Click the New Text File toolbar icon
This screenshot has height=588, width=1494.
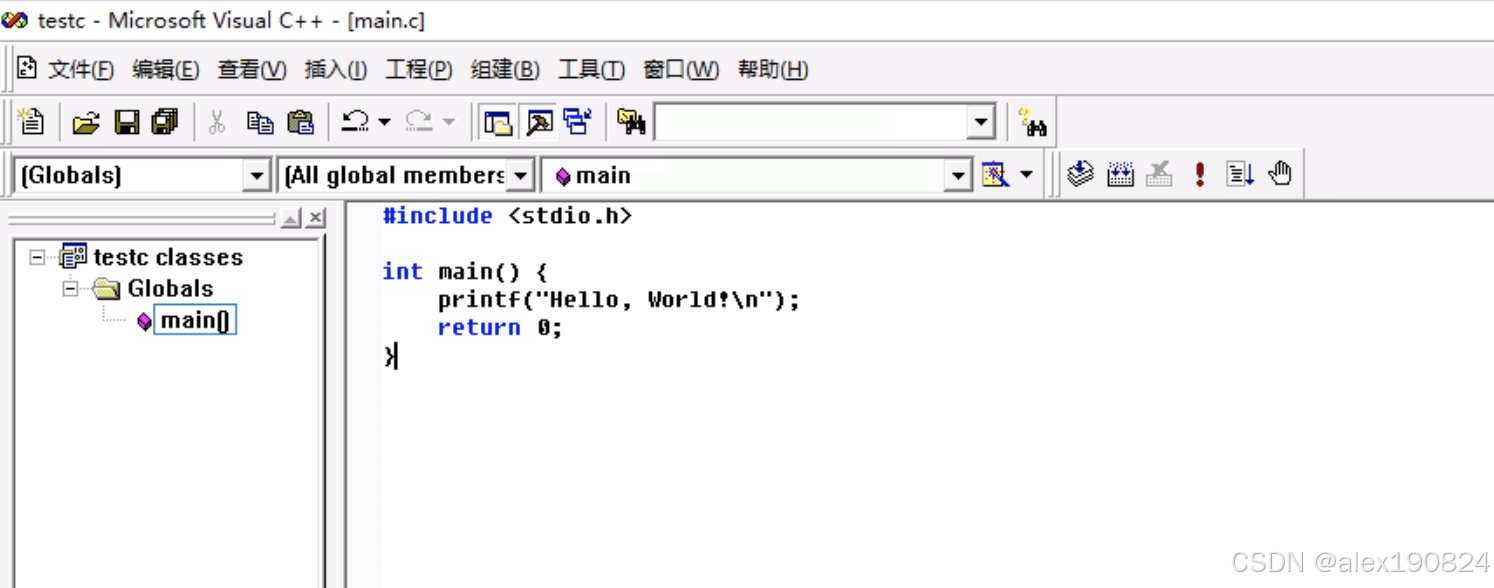32,122
